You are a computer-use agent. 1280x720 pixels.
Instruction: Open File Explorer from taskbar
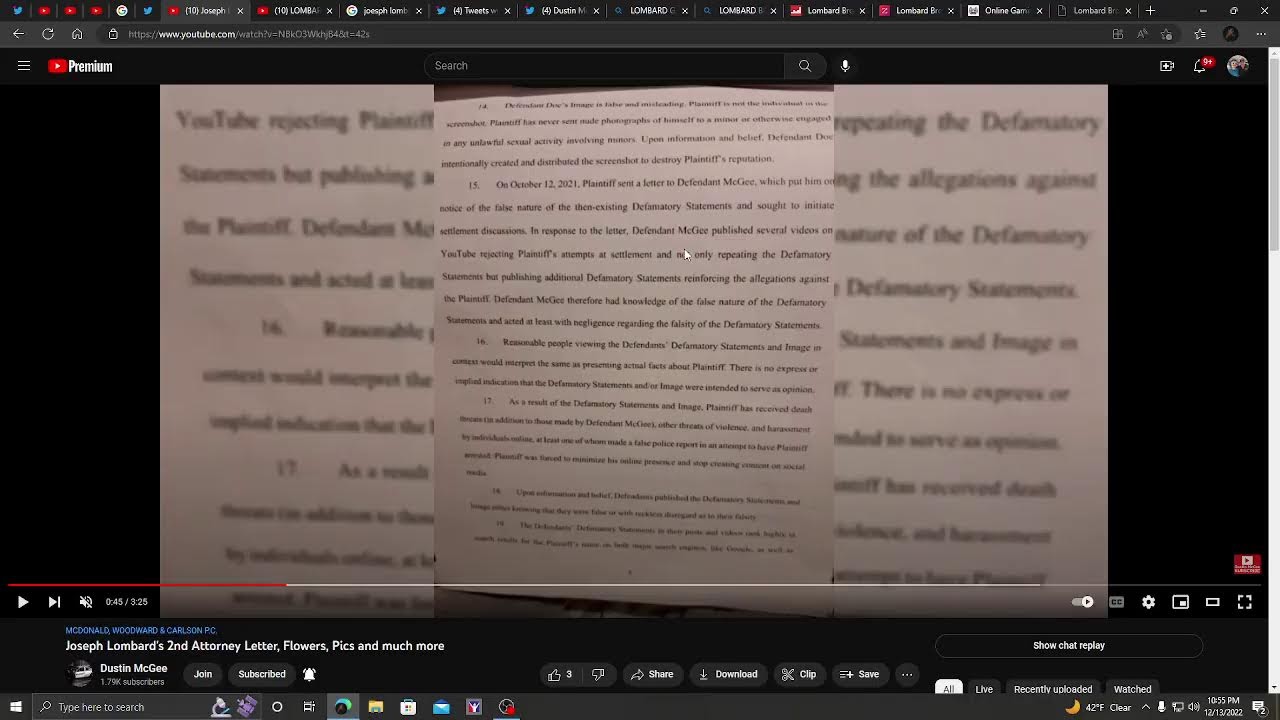click(x=376, y=707)
